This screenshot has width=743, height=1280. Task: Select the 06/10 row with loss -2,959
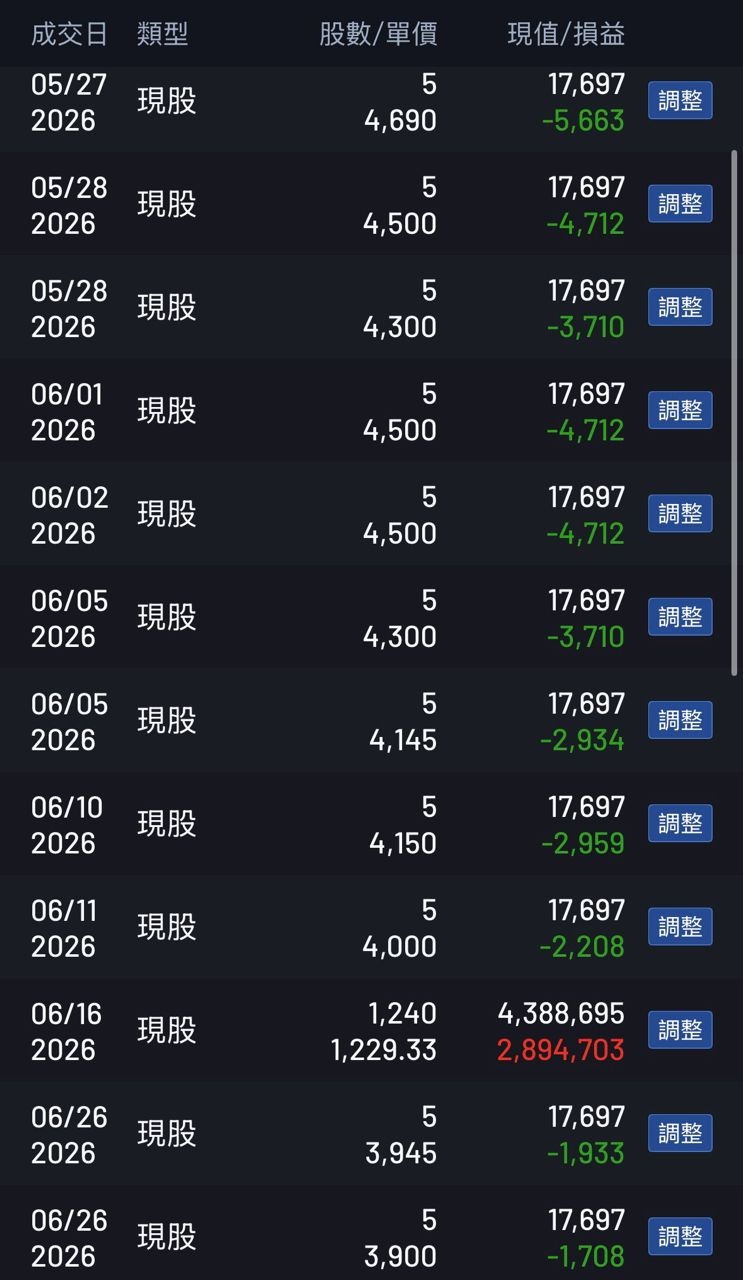click(371, 824)
